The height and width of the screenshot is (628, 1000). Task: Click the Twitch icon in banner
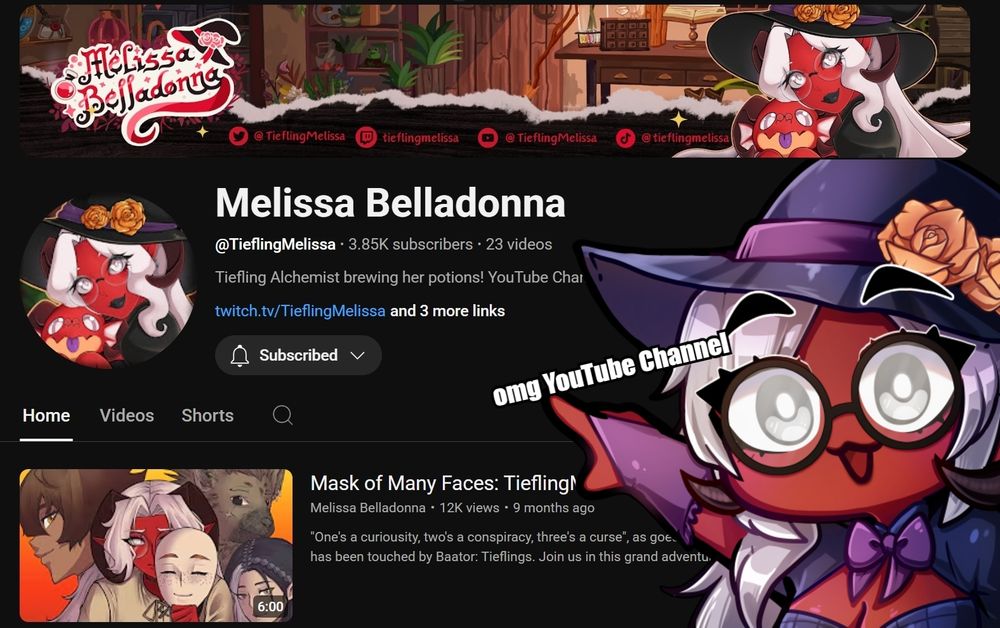pyautogui.click(x=366, y=137)
